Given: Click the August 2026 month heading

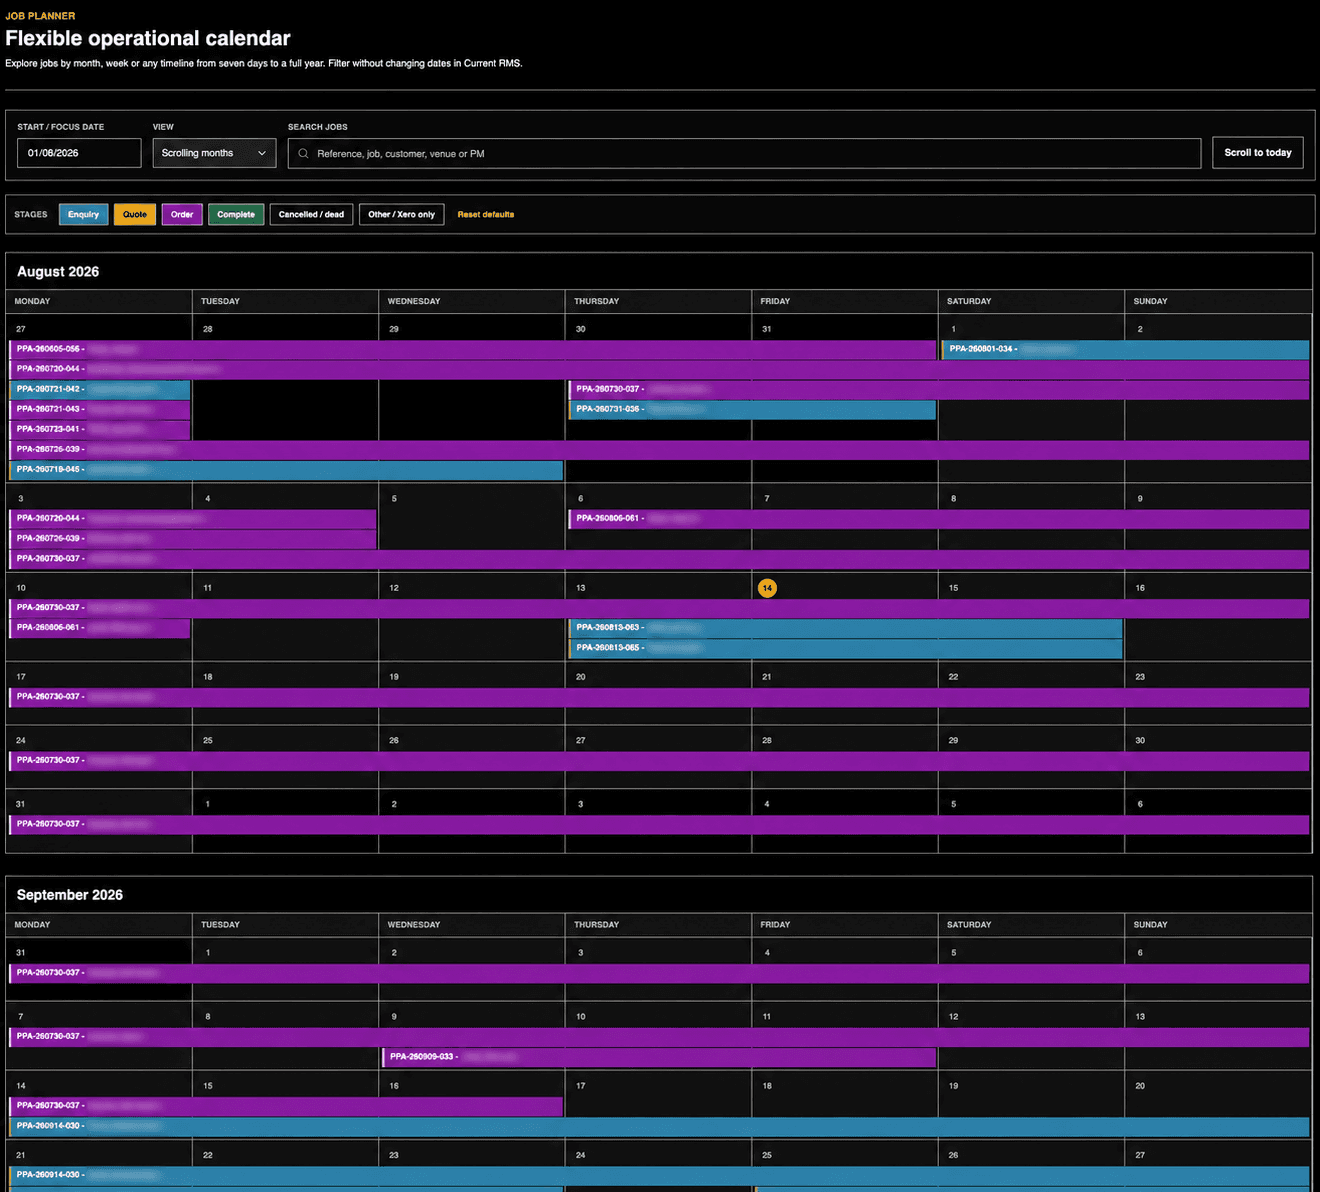Looking at the screenshot, I should tap(58, 272).
